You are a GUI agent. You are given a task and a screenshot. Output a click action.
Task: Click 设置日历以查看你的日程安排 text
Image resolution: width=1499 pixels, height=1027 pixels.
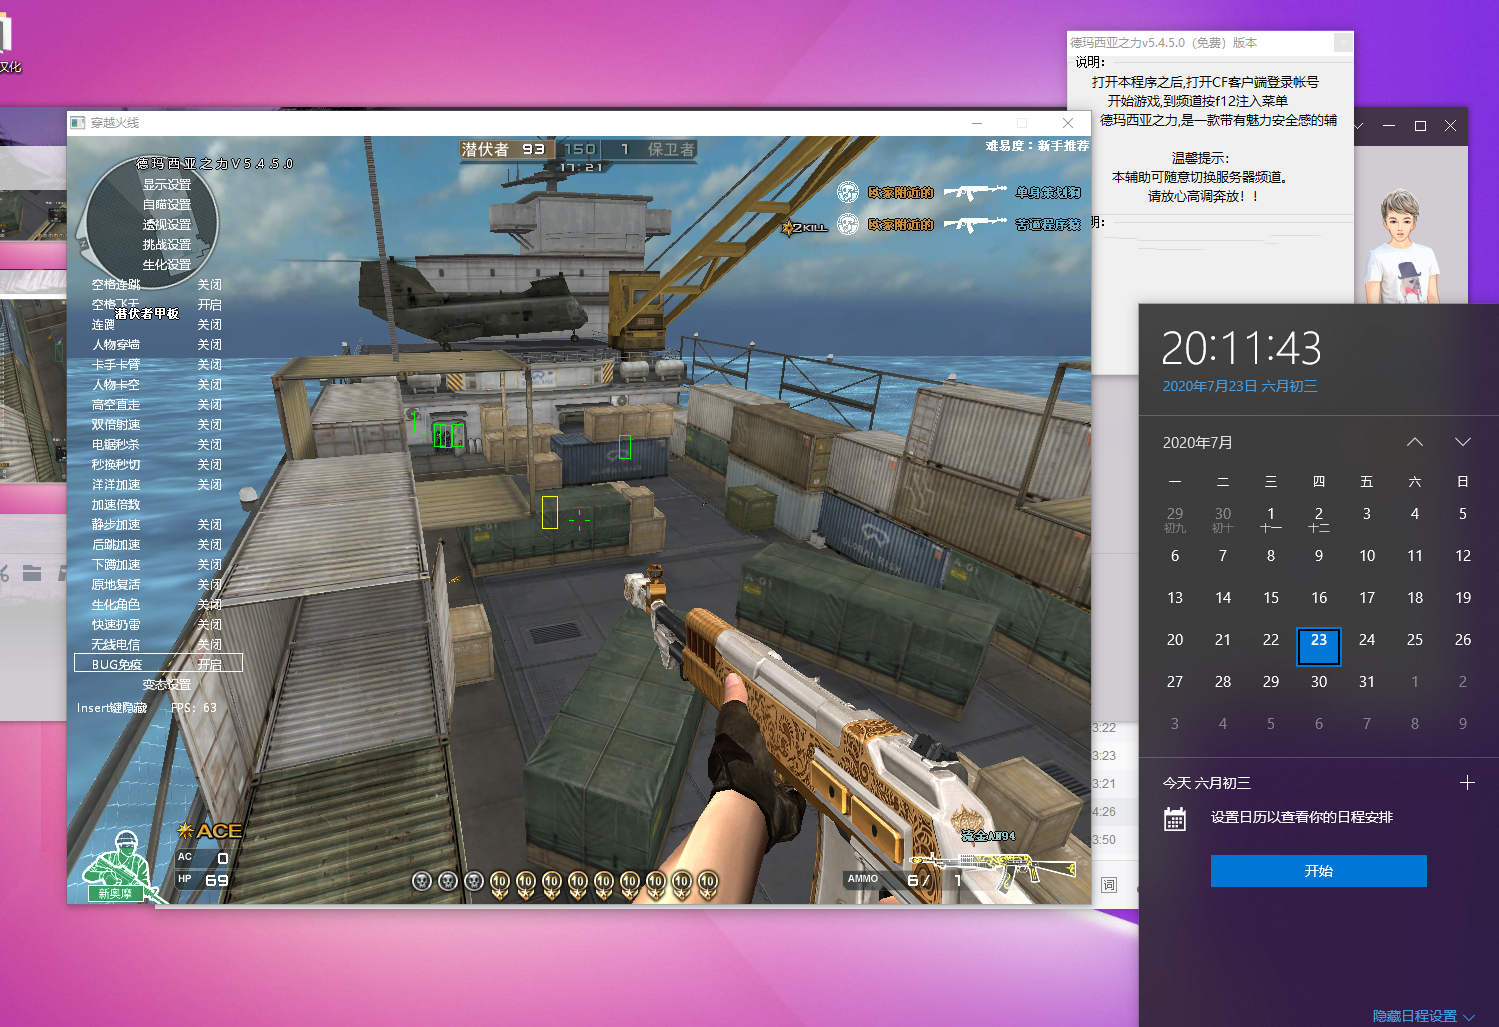coord(1301,817)
